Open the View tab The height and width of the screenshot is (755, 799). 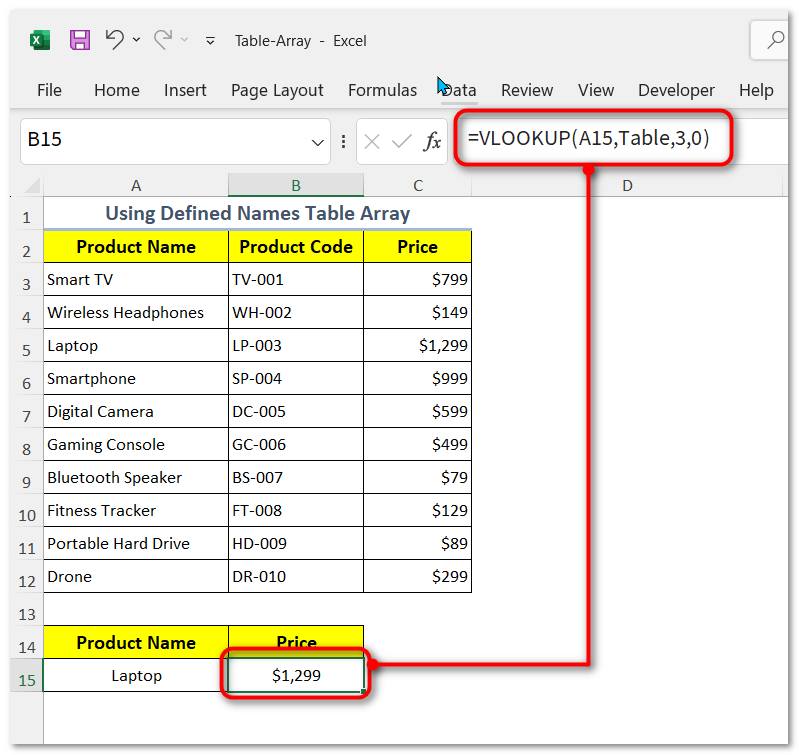[596, 90]
